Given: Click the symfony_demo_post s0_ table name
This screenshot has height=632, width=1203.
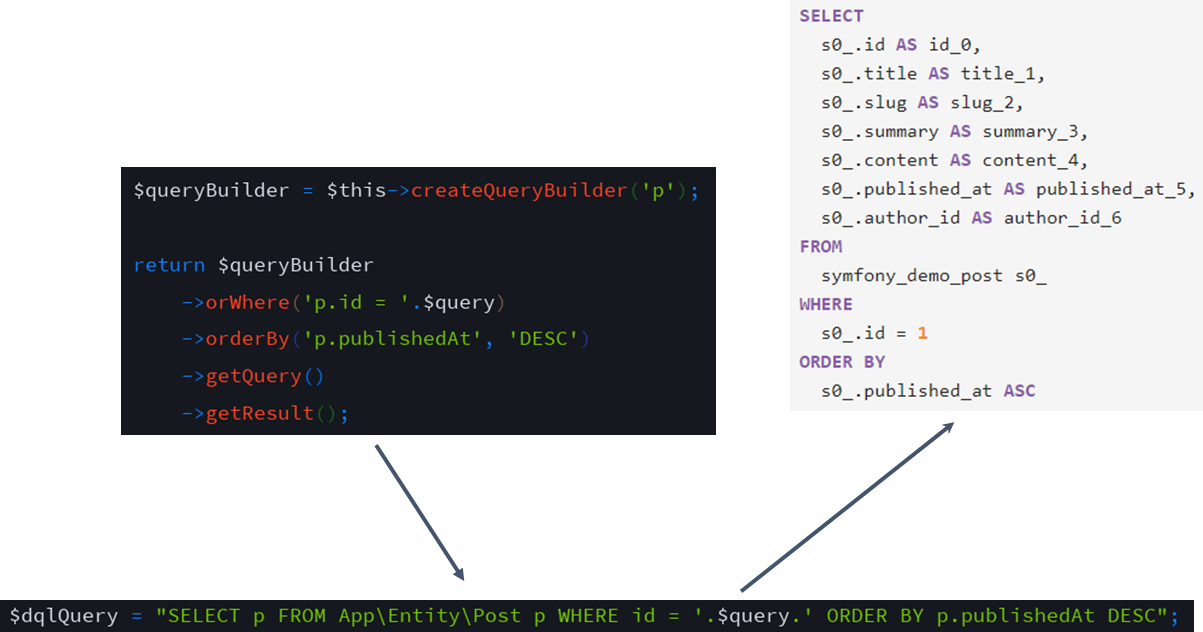Looking at the screenshot, I should click(933, 275).
